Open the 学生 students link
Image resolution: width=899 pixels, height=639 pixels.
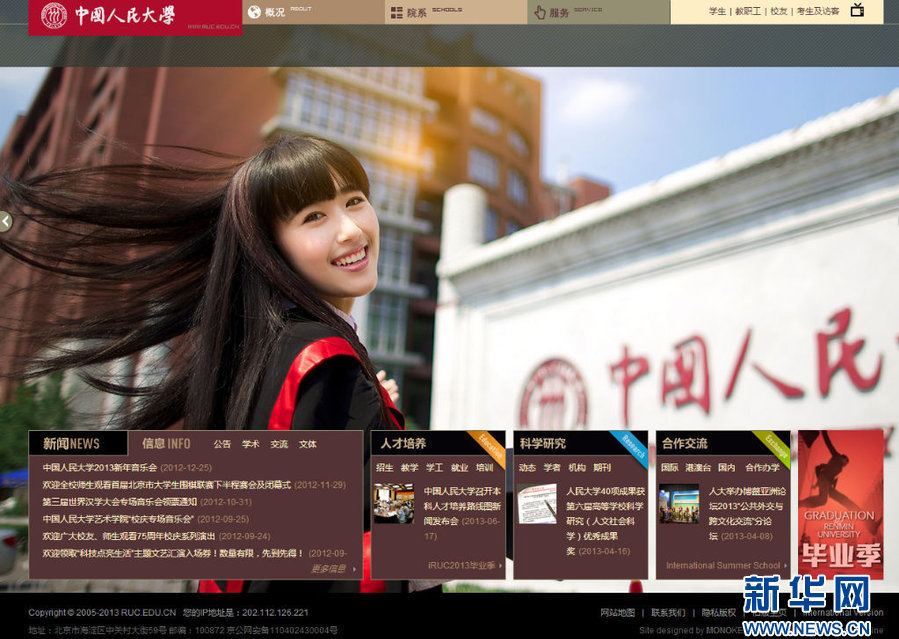(x=717, y=11)
